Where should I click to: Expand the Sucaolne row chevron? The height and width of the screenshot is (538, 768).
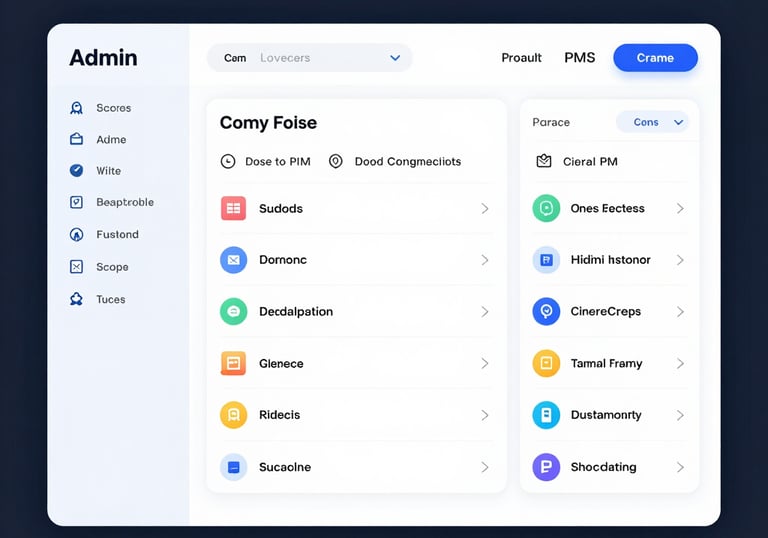point(485,467)
